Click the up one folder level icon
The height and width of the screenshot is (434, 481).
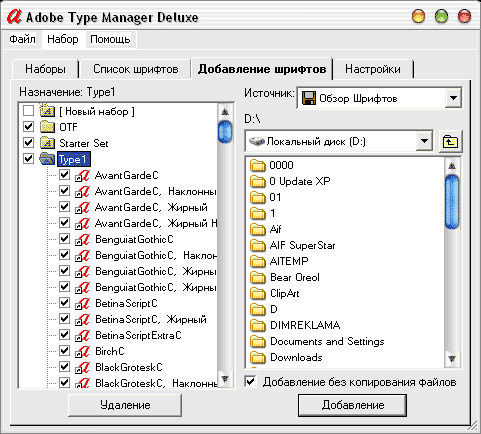pos(450,142)
